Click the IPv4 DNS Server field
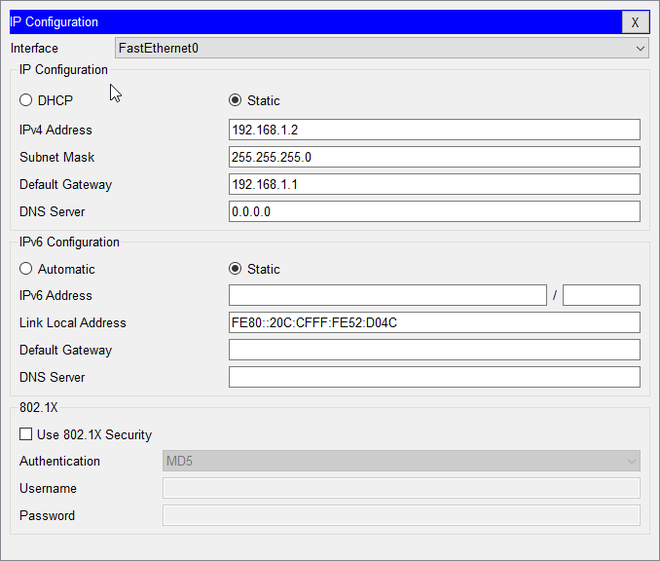 (434, 211)
